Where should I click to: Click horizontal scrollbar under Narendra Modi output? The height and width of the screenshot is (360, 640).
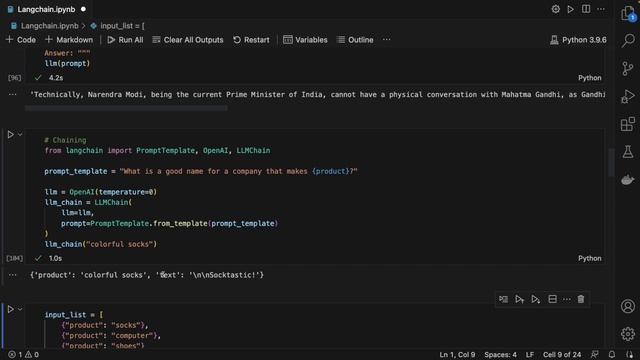coord(126,108)
